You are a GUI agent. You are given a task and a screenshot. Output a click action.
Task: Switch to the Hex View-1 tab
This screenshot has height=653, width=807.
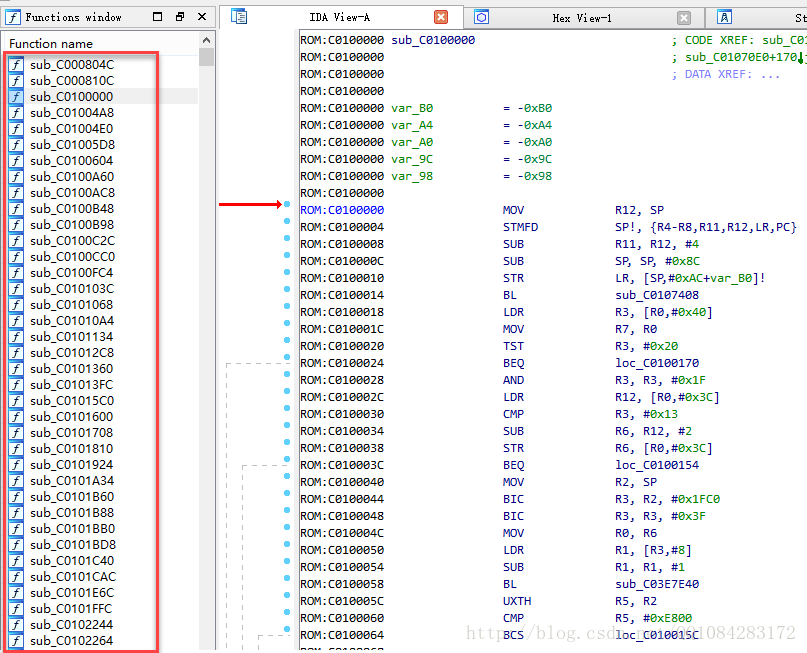point(582,18)
